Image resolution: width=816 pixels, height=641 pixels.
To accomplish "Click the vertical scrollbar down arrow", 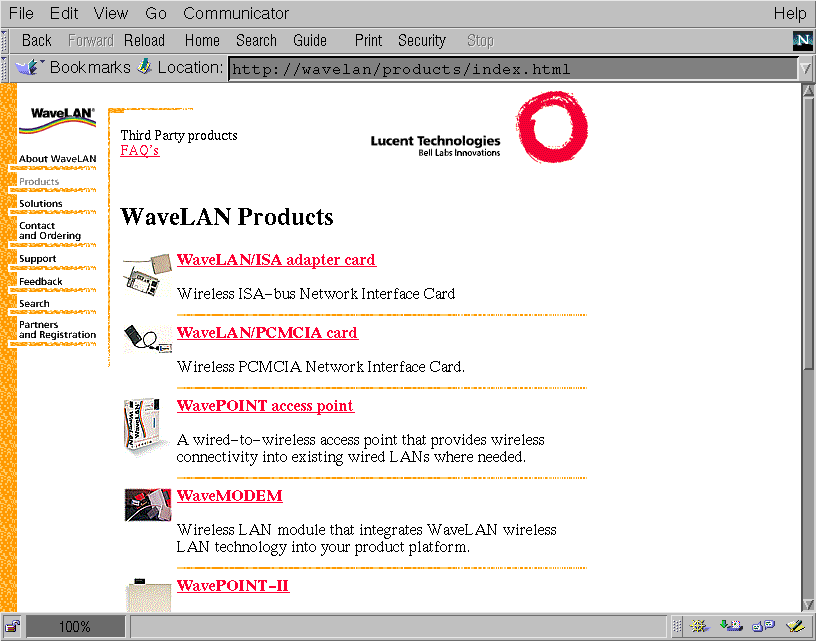I will (x=808, y=603).
